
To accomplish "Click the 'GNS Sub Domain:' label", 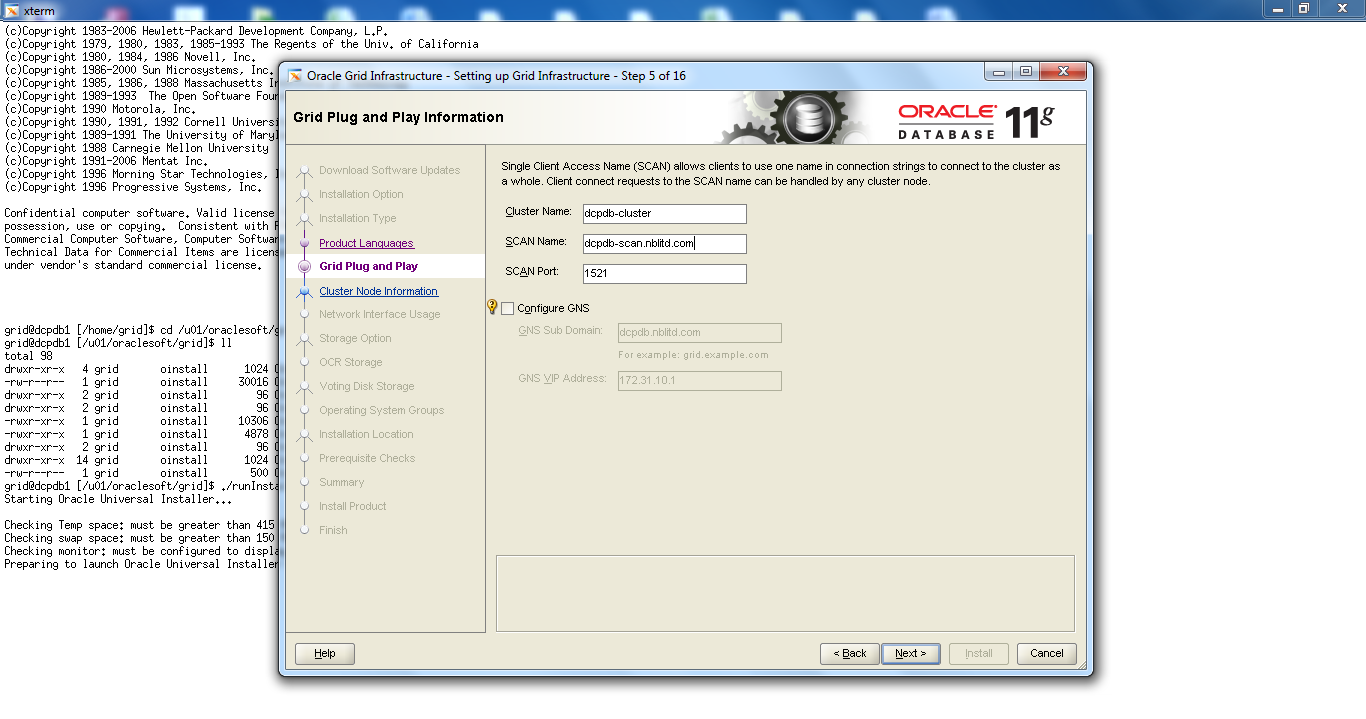I will click(x=561, y=330).
